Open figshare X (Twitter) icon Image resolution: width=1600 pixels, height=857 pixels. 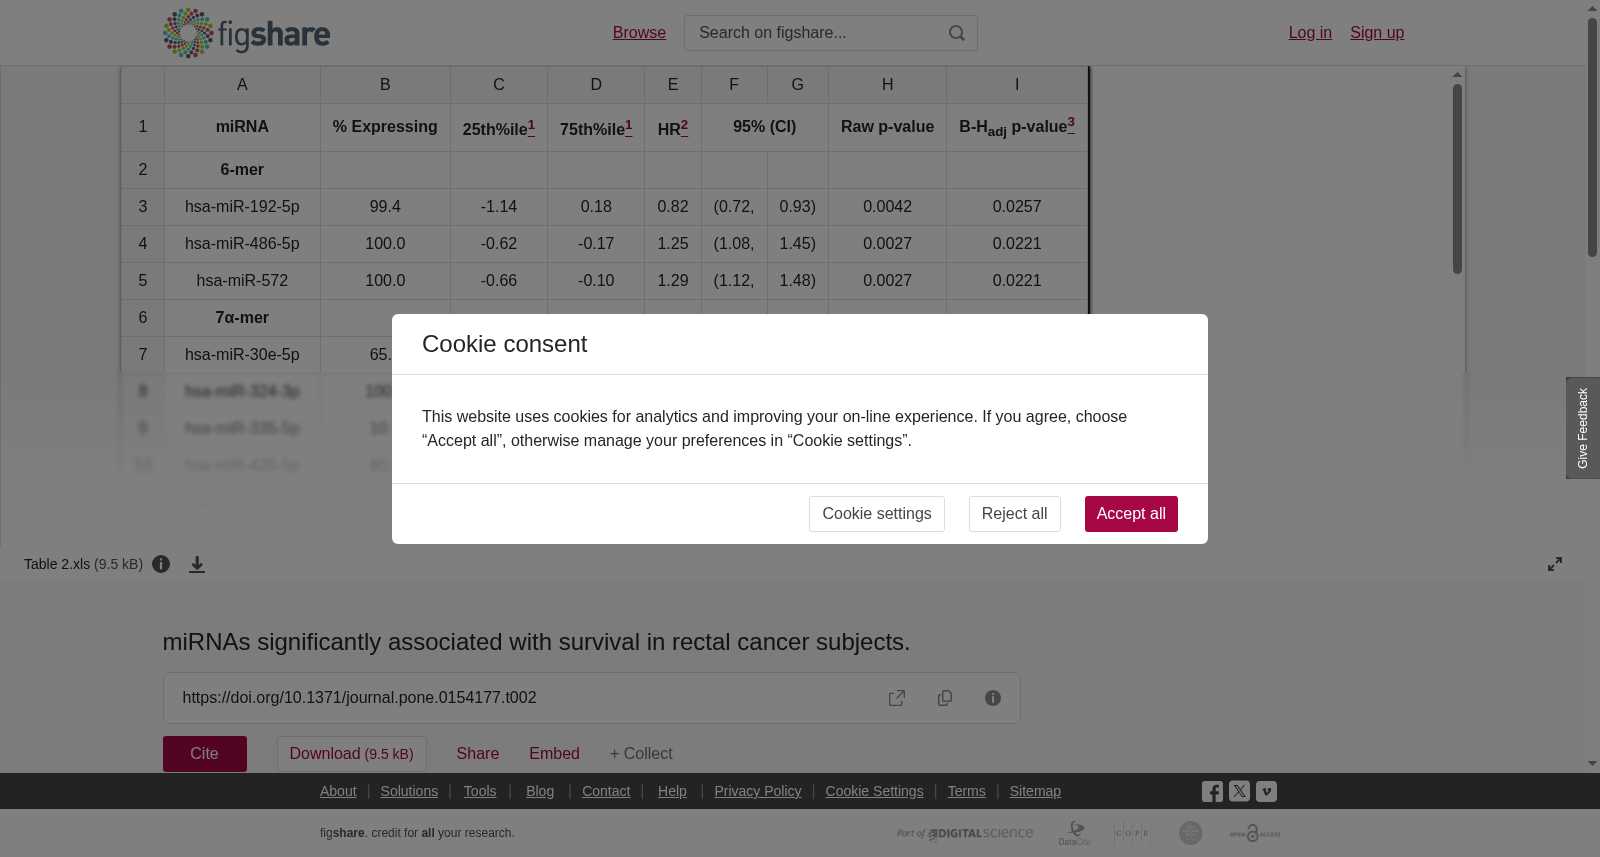tap(1239, 791)
